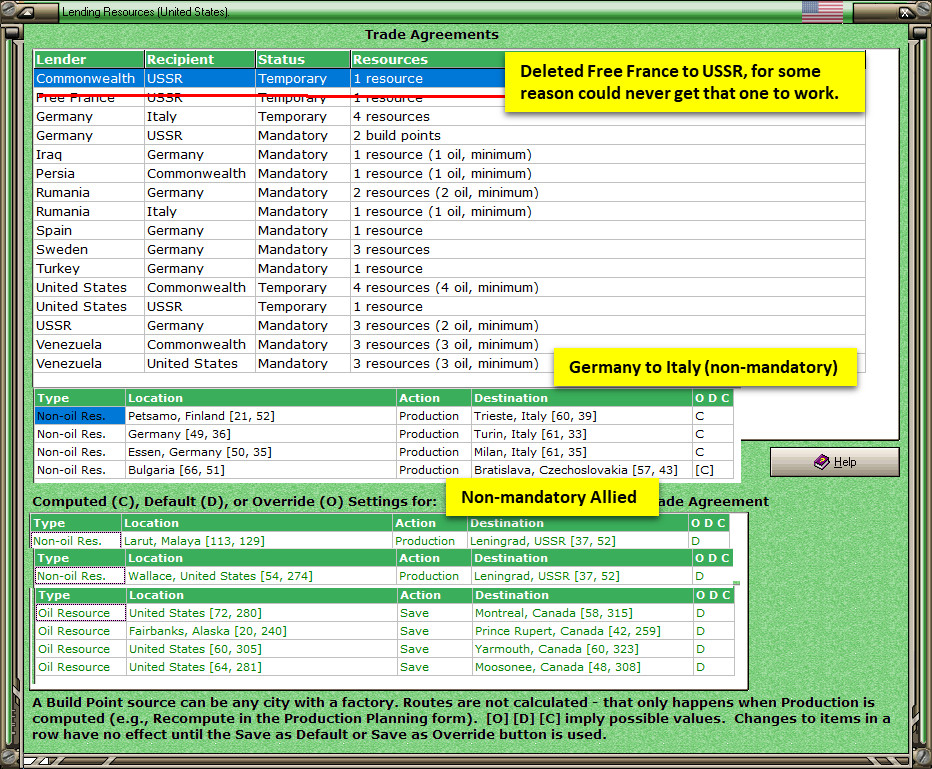The image size is (932, 769).
Task: Choose the Iraq lender row
Action: [x=449, y=155]
